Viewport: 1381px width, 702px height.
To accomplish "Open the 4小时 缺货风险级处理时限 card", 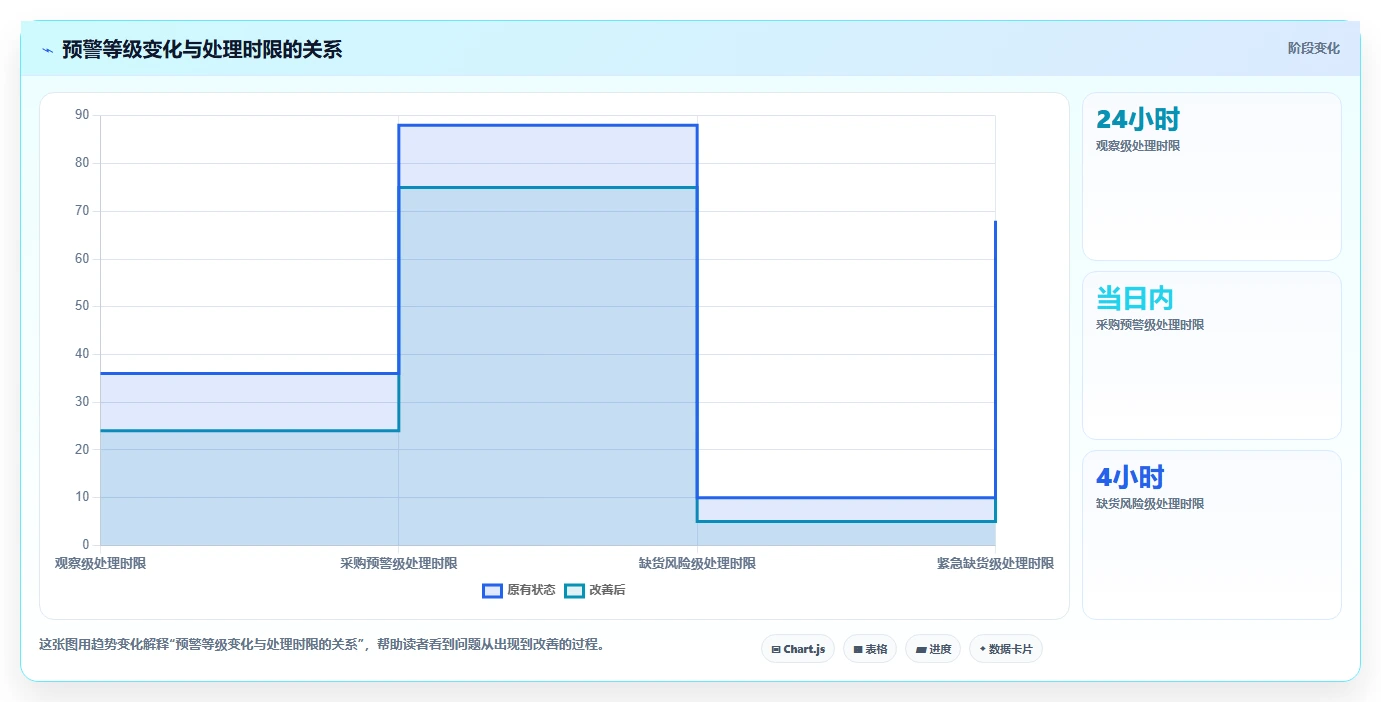I will (x=1211, y=535).
